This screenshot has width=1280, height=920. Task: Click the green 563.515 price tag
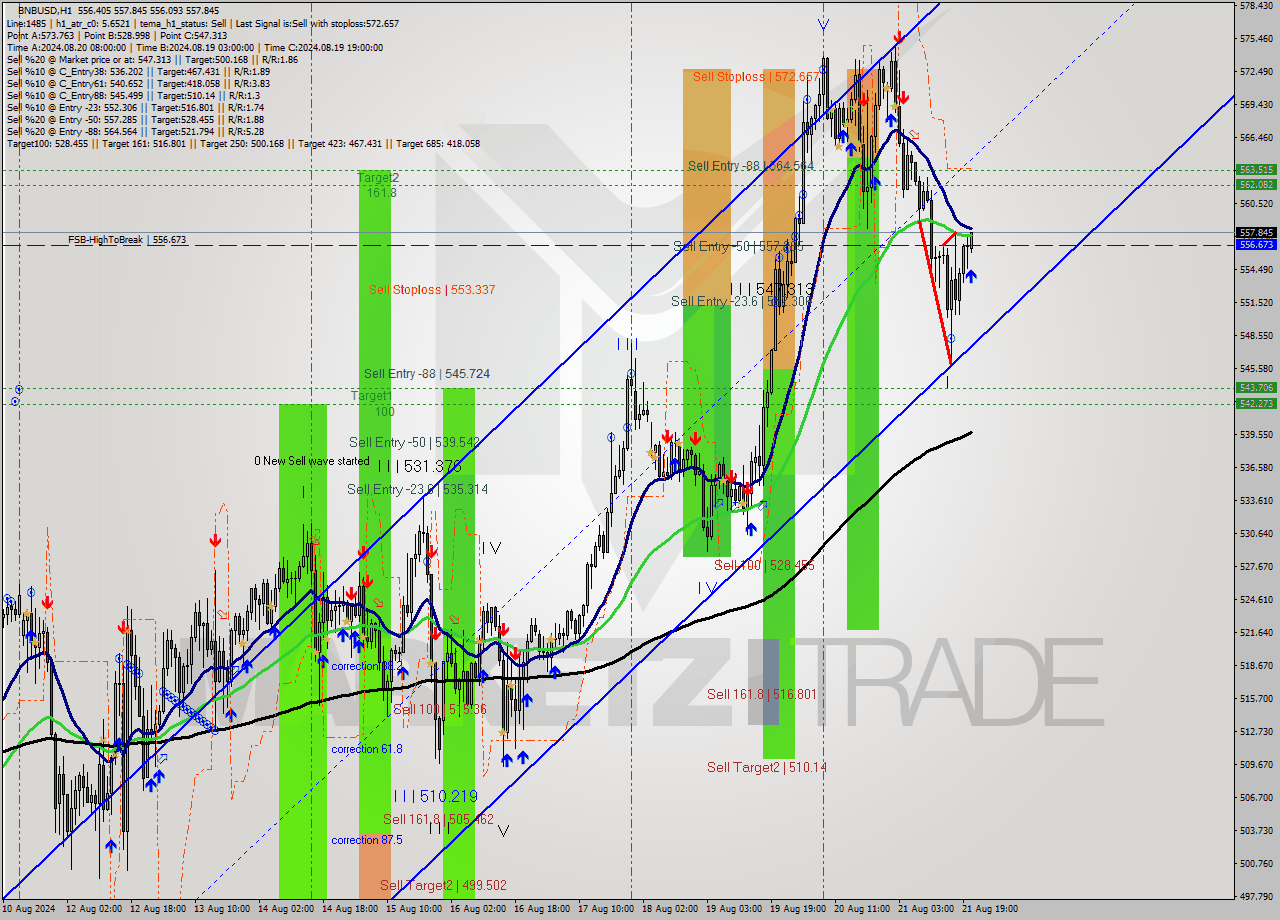point(1257,170)
